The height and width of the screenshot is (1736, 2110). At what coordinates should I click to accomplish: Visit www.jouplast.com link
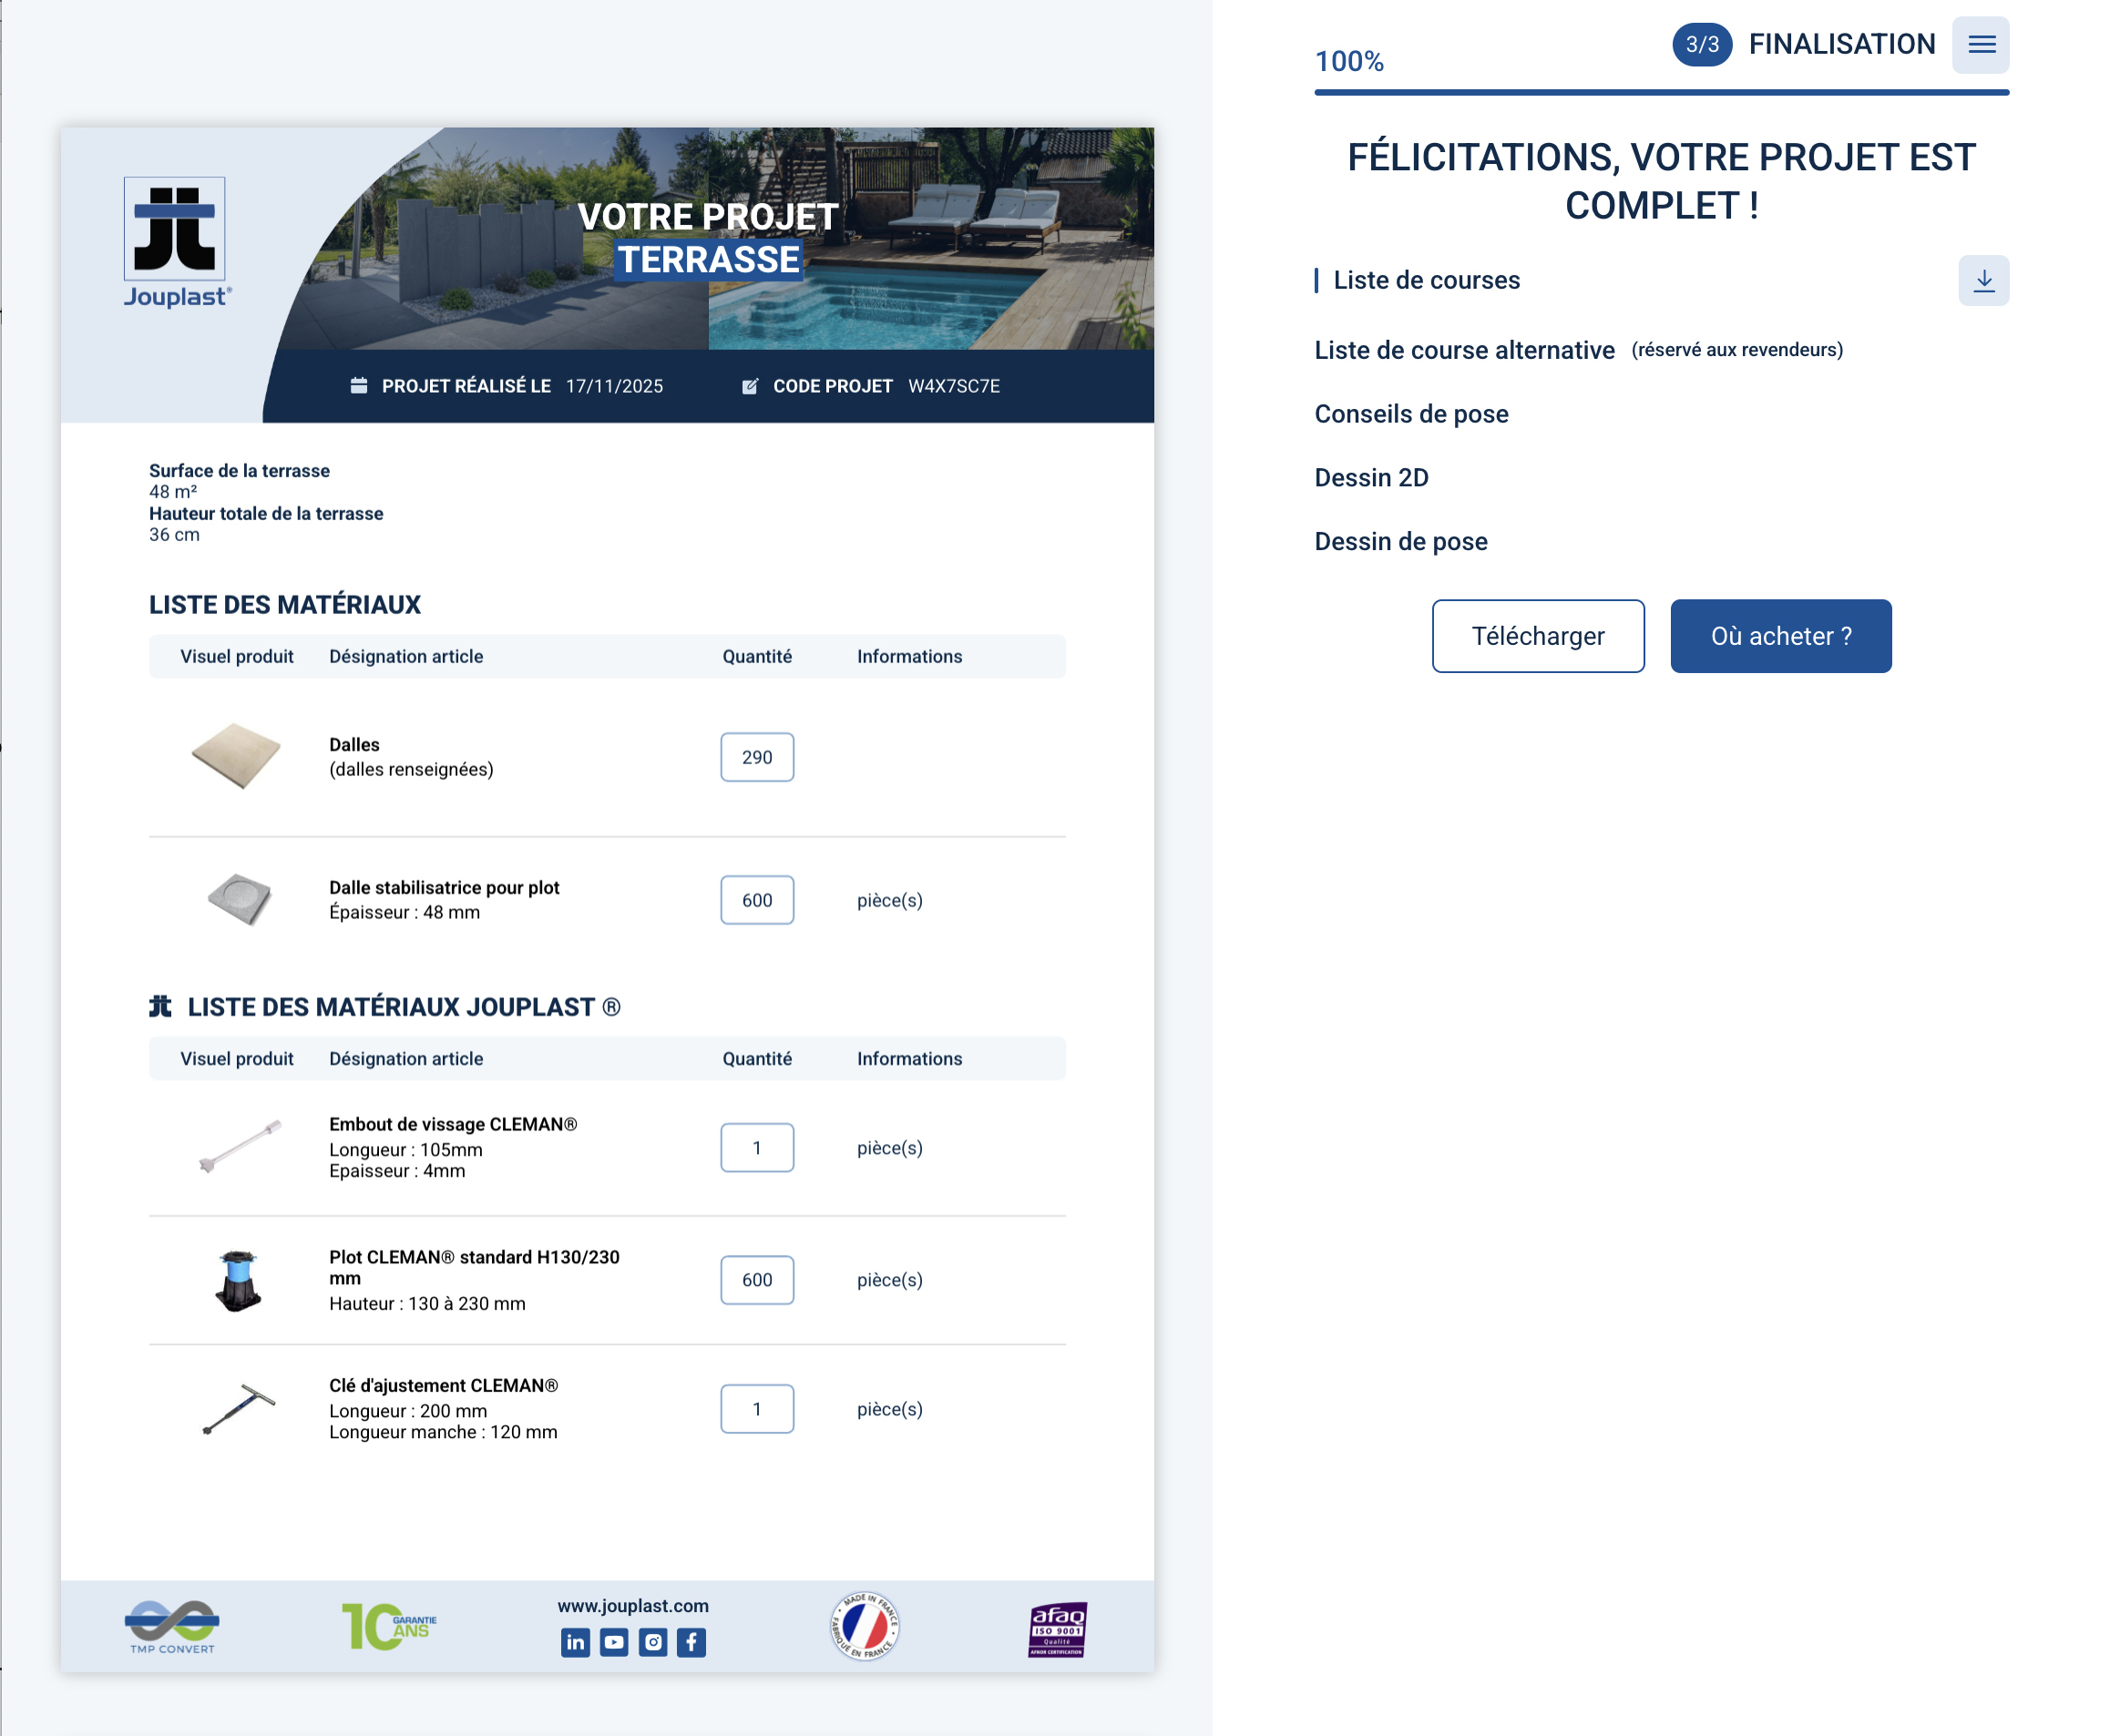tap(633, 1606)
